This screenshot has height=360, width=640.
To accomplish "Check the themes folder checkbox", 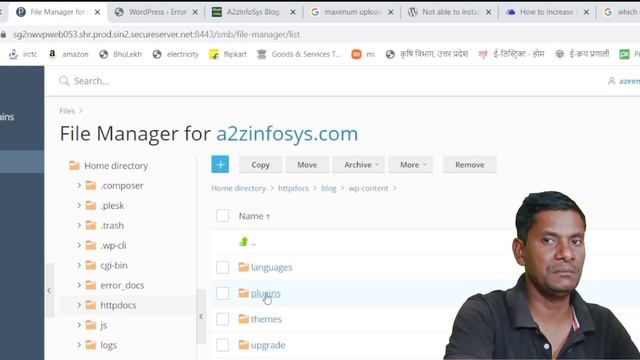I will tap(222, 319).
